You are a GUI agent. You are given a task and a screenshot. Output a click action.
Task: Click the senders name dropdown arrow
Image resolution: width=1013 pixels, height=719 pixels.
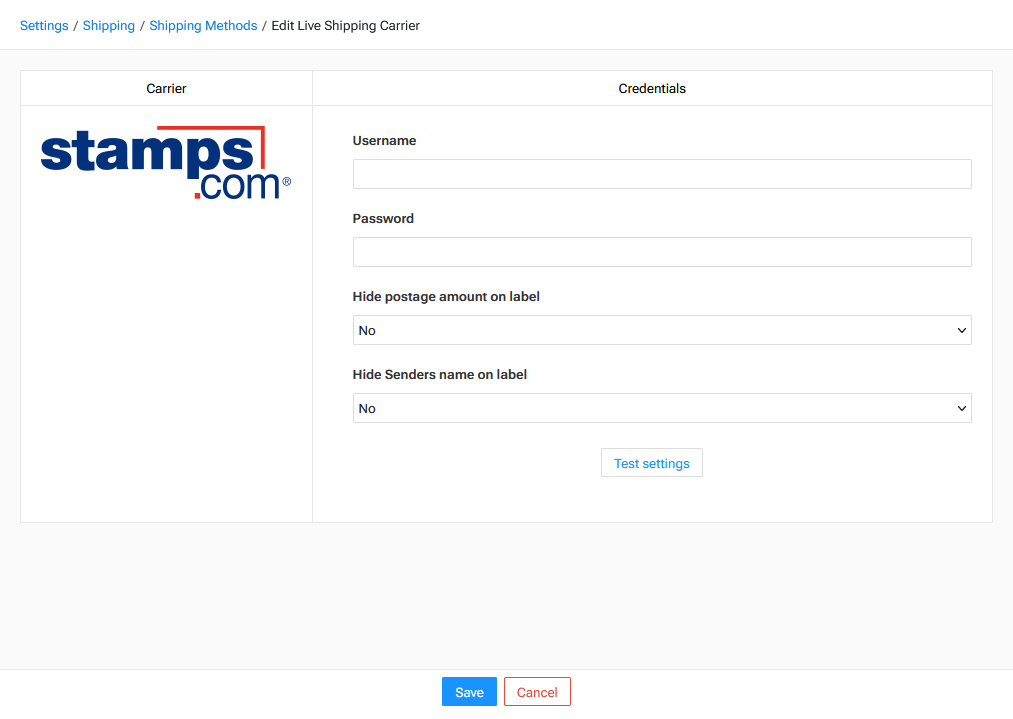(961, 408)
